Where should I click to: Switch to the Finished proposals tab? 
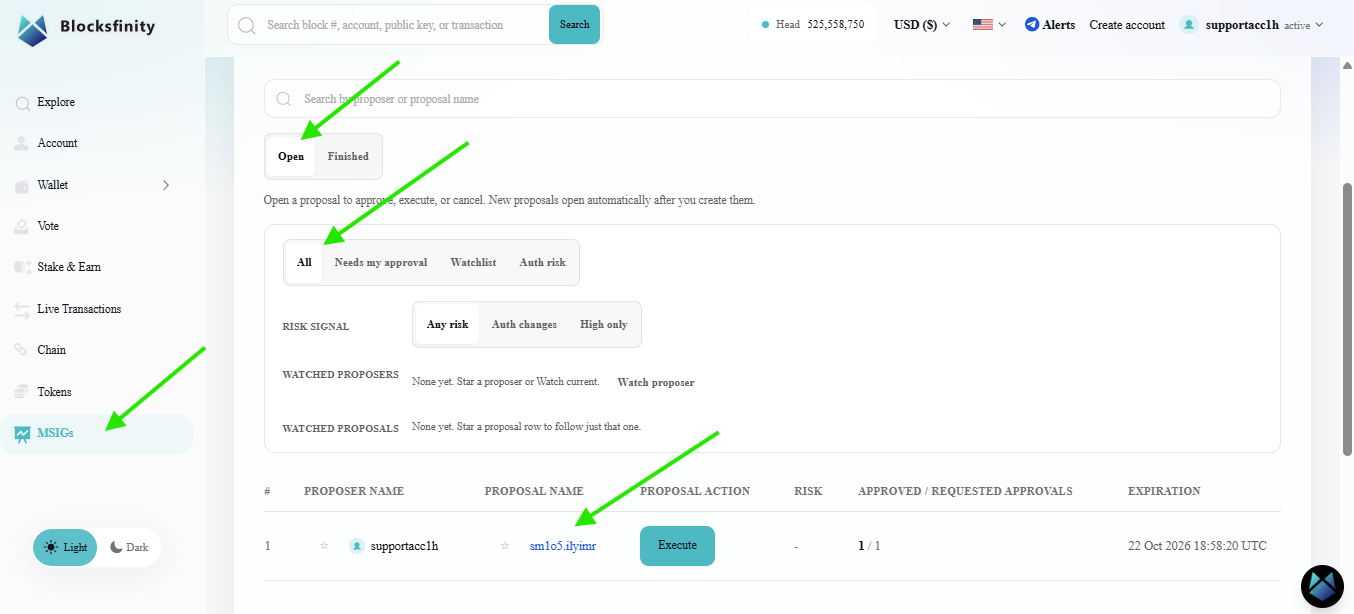point(348,157)
